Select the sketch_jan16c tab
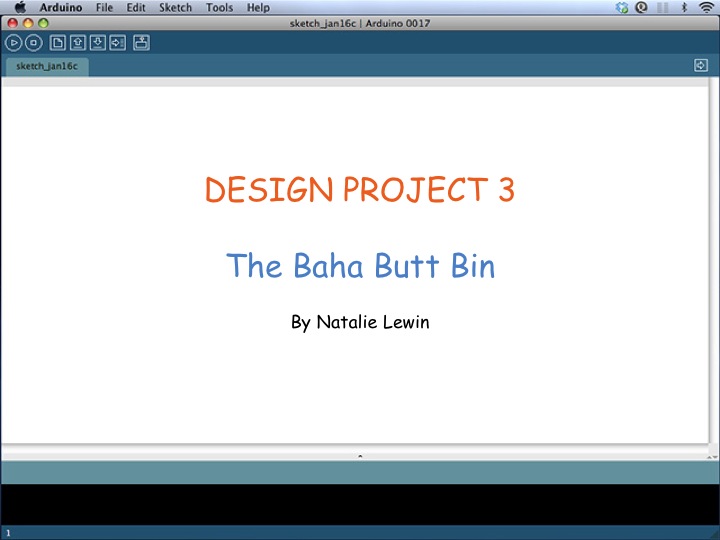720x540 pixels. (x=47, y=67)
